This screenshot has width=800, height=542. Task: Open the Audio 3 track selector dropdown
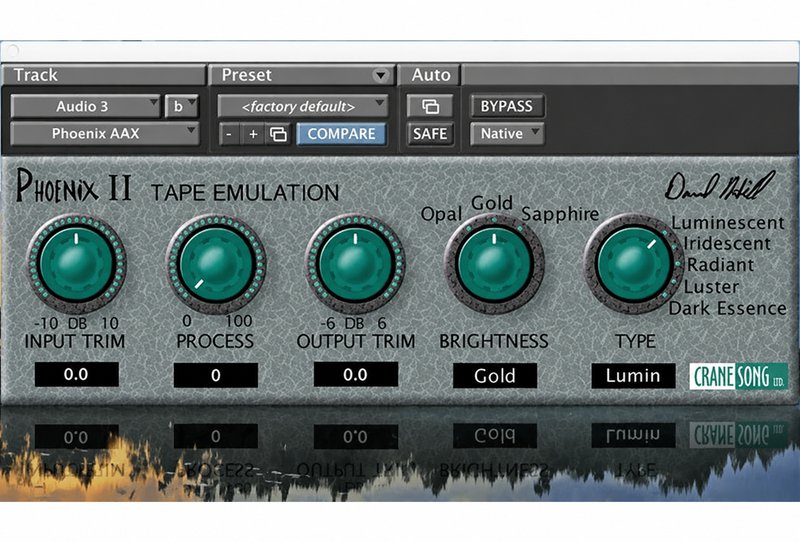click(85, 106)
